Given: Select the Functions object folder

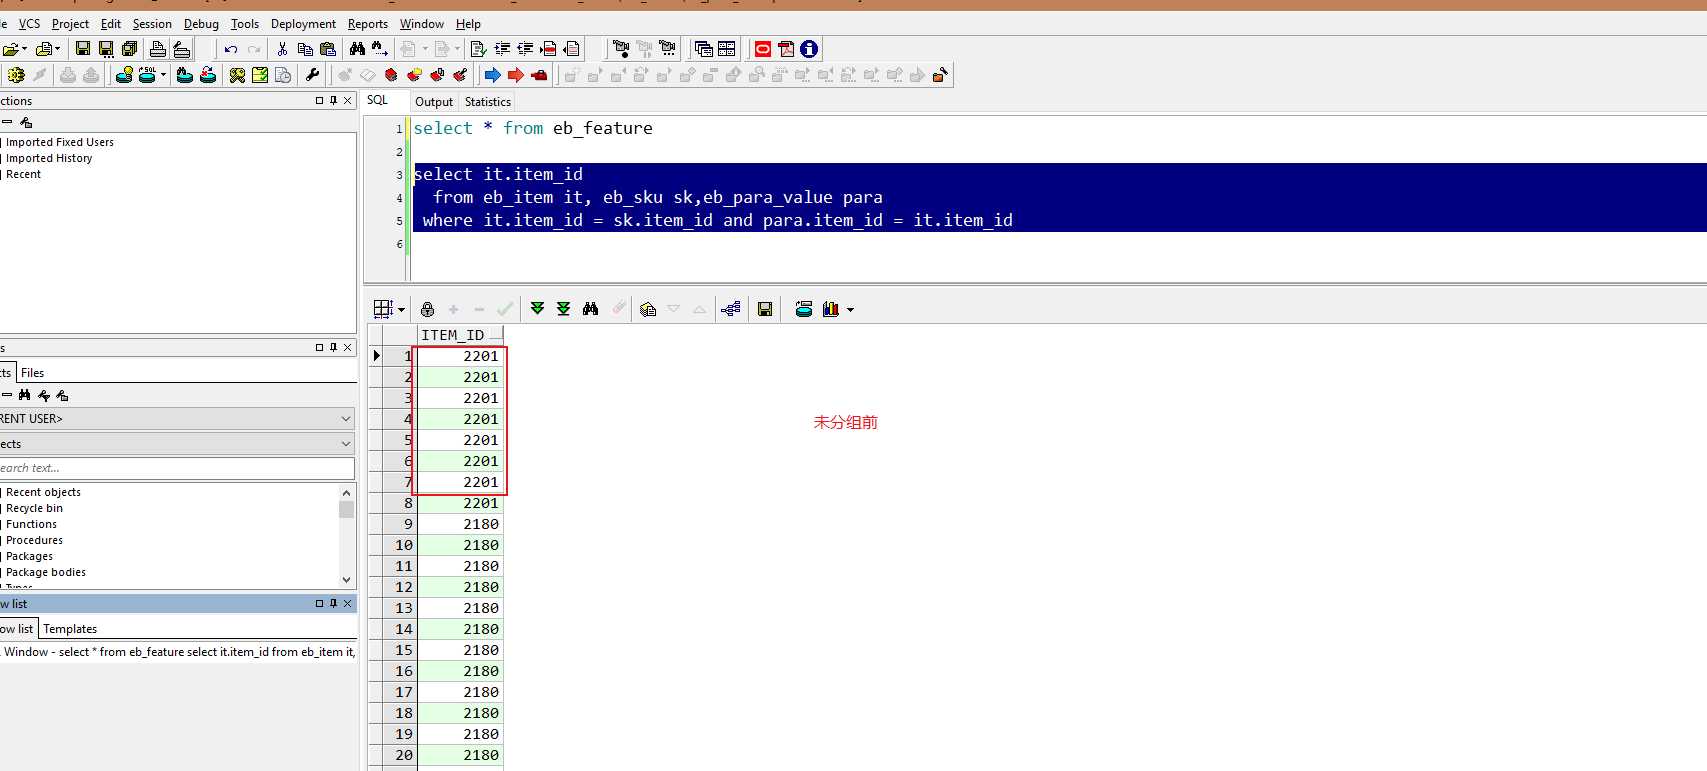Looking at the screenshot, I should [31, 524].
